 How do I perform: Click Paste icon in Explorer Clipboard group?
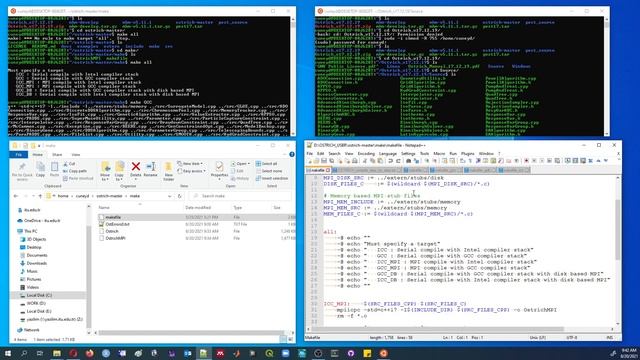54,167
